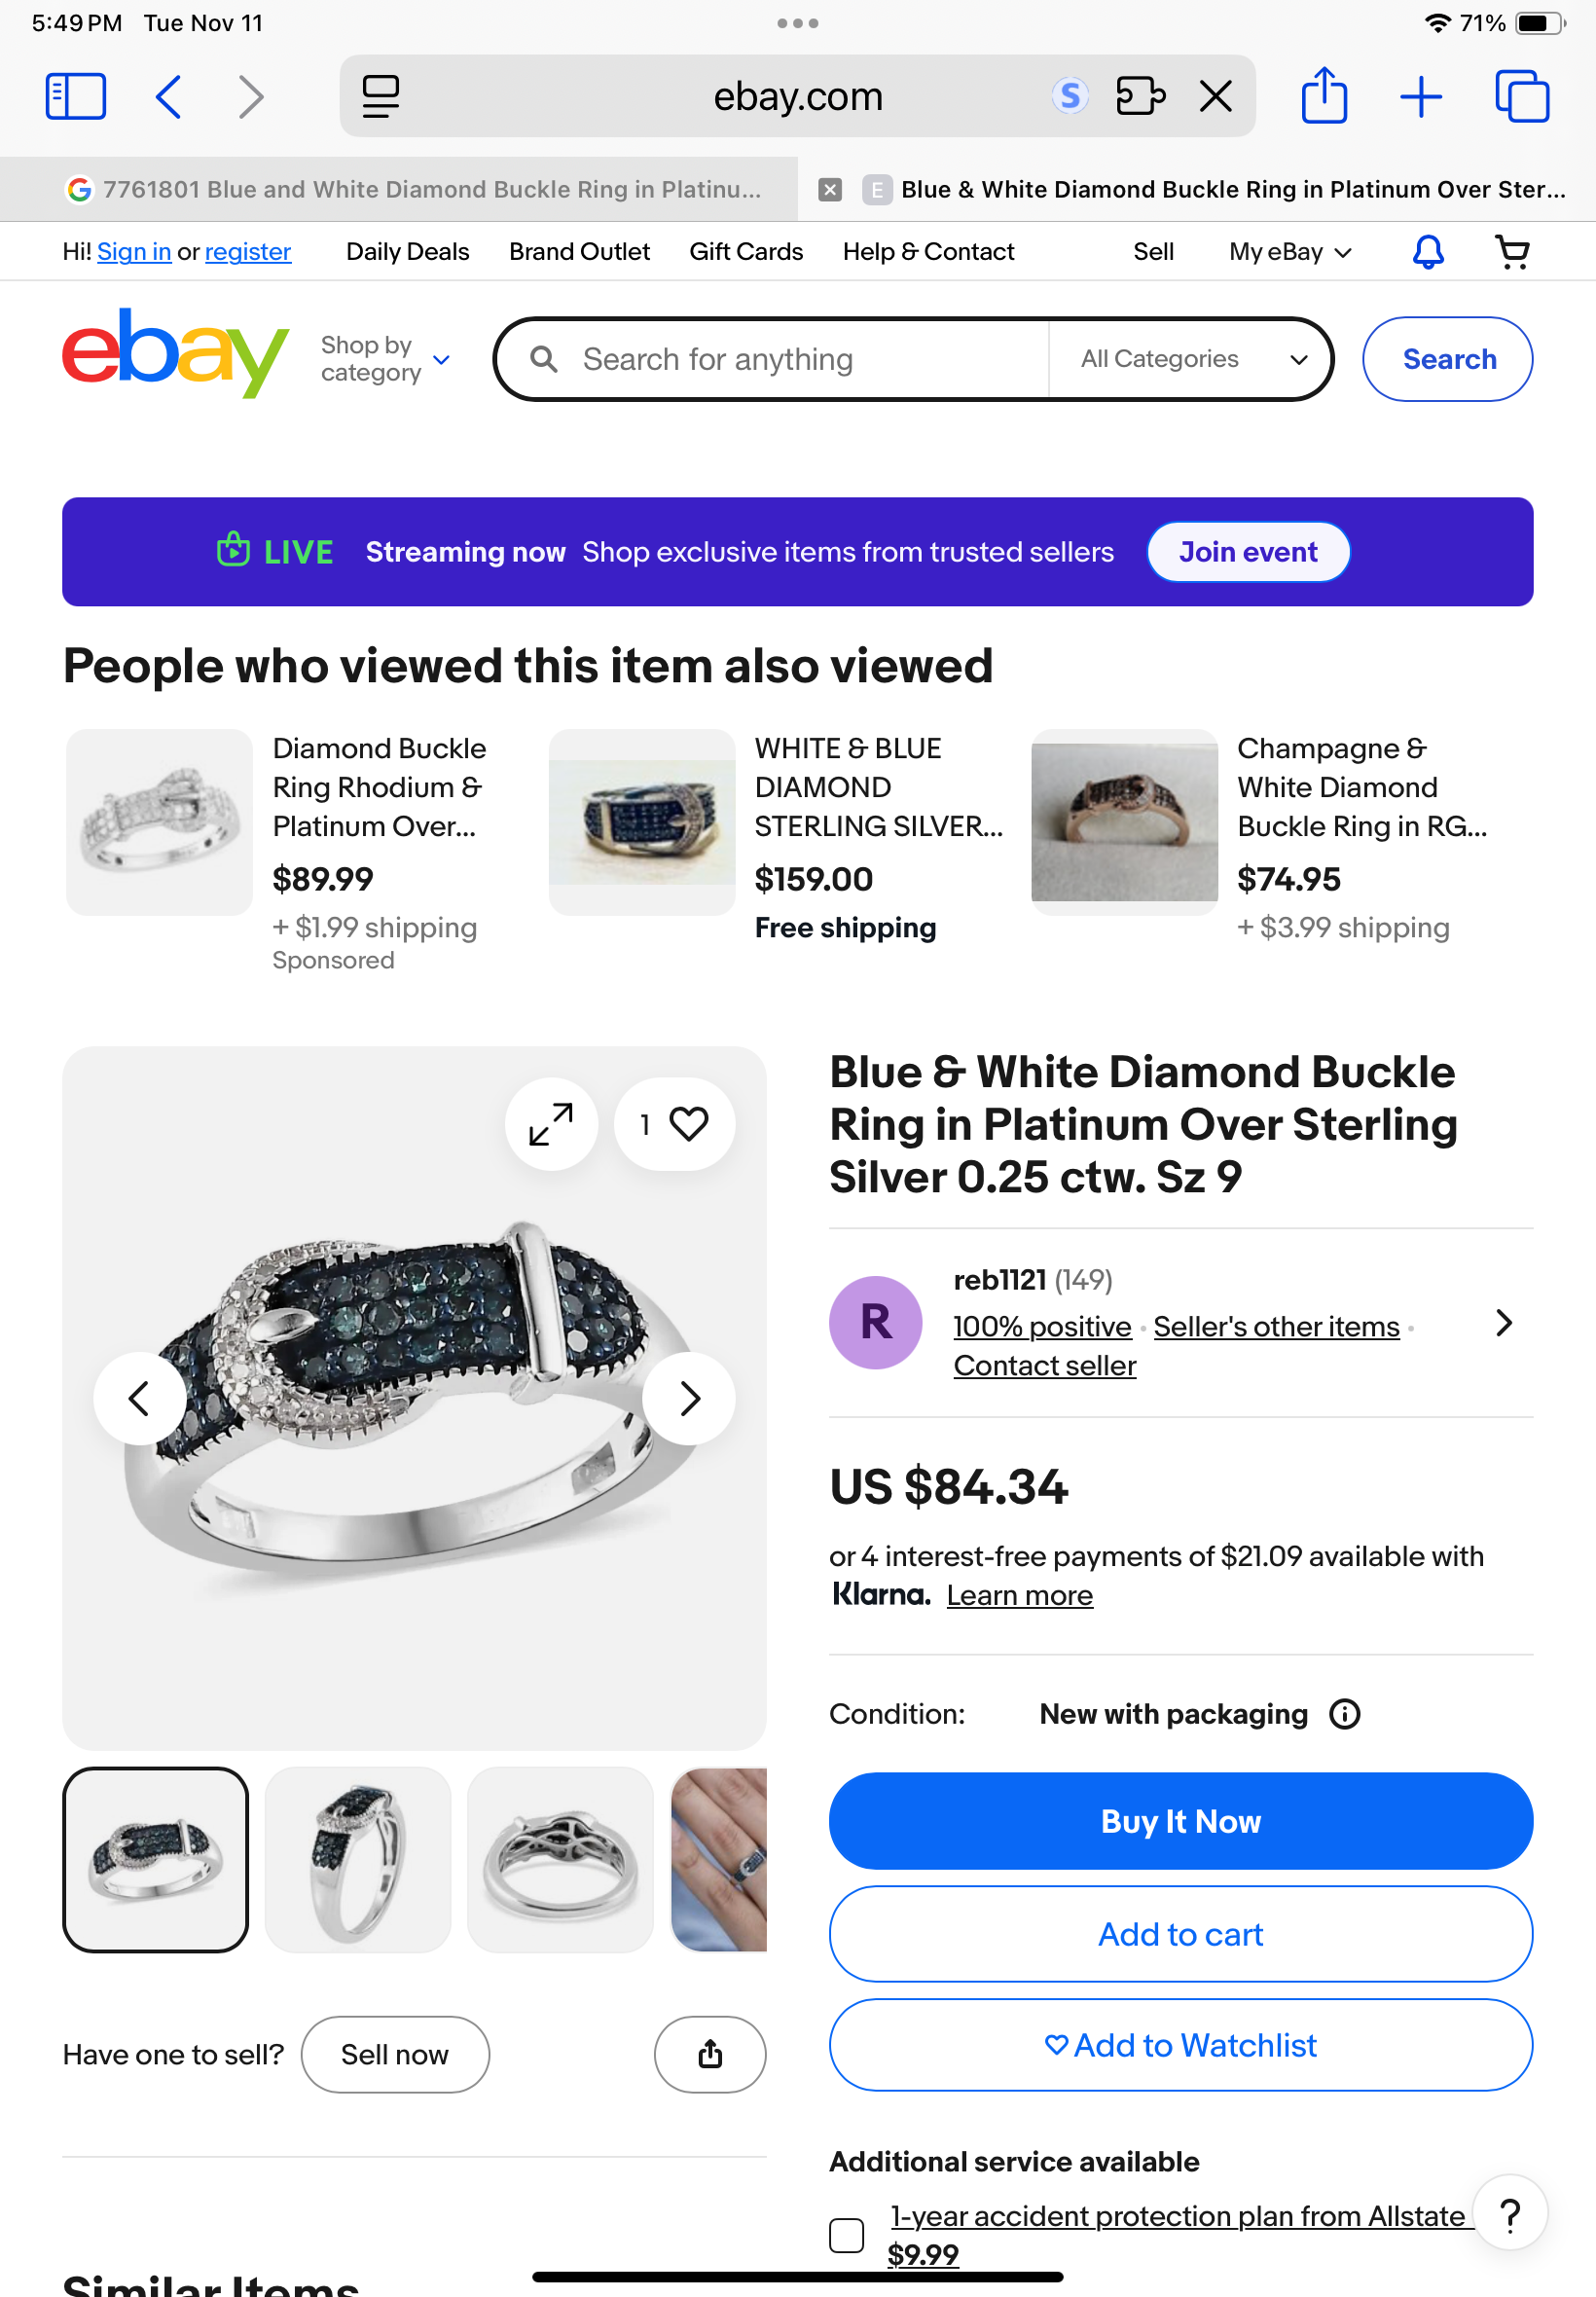Viewport: 1596px width, 2297px height.
Task: Toggle Safari sidebar panel icon
Action: point(76,97)
